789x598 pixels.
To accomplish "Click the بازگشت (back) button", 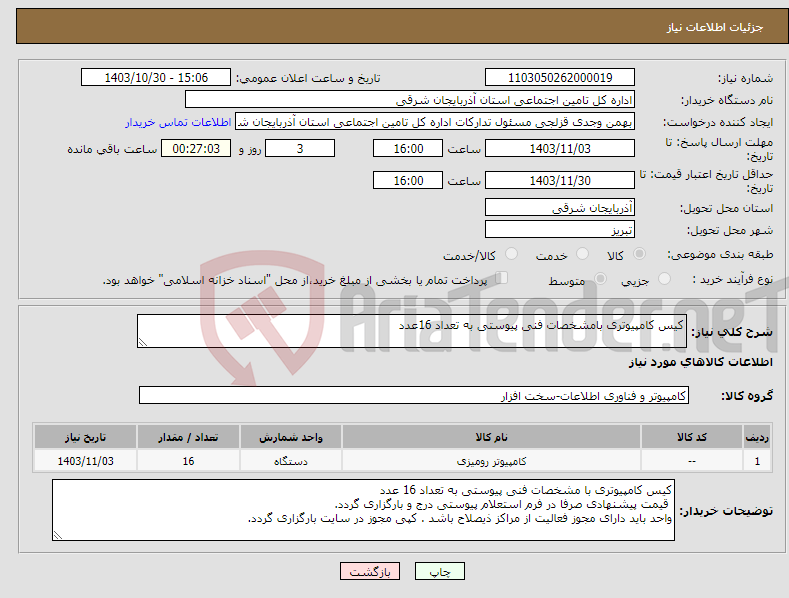I will [370, 572].
